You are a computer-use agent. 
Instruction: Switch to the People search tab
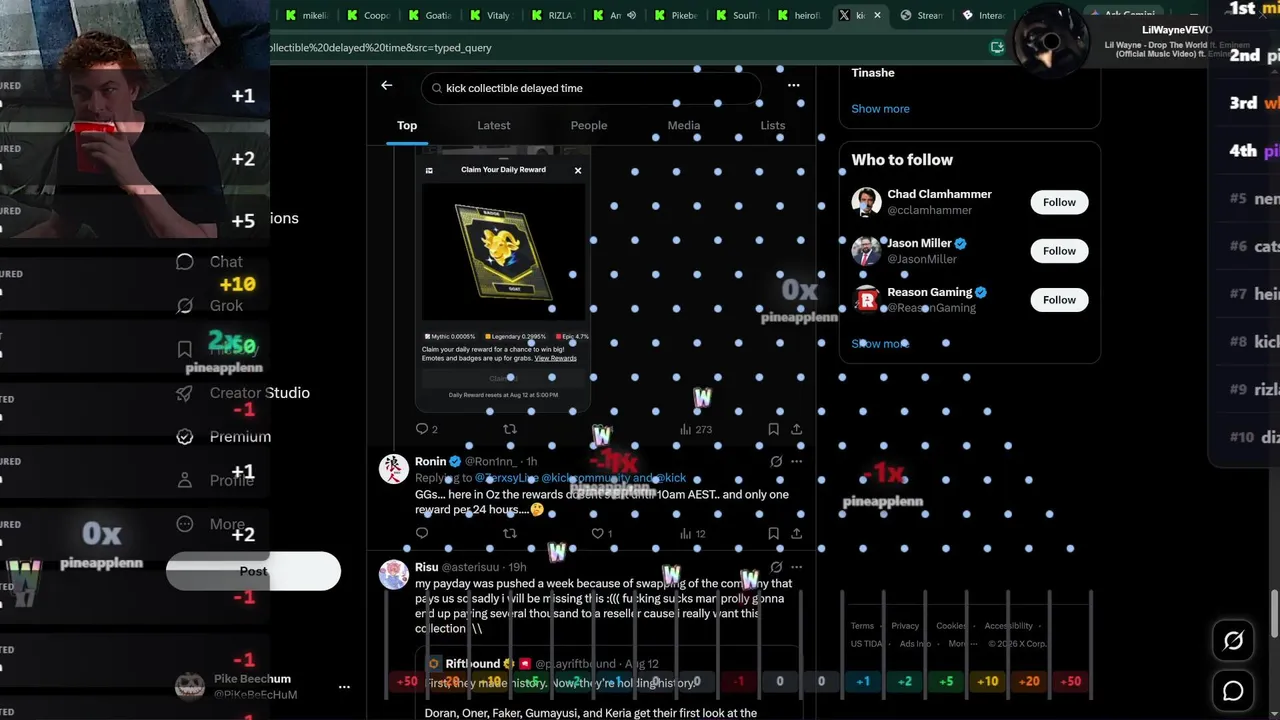pos(589,126)
